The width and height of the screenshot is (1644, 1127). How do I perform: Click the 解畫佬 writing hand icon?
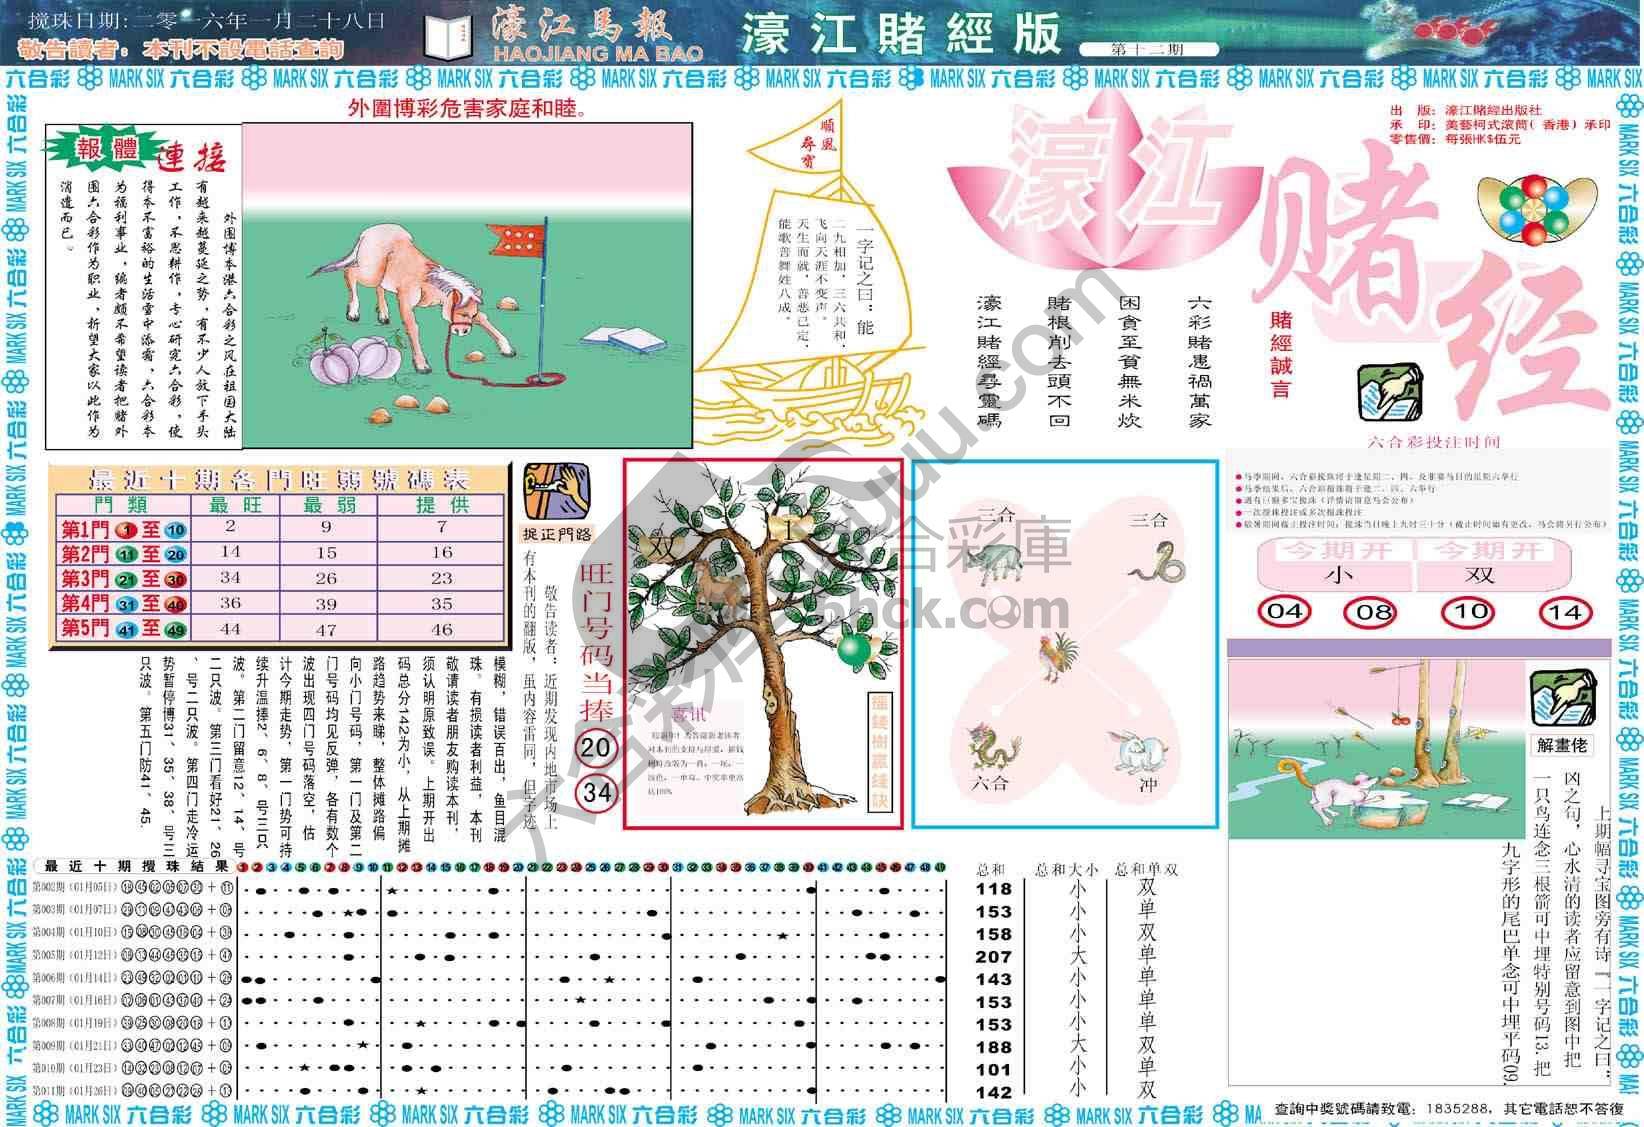tap(1562, 698)
